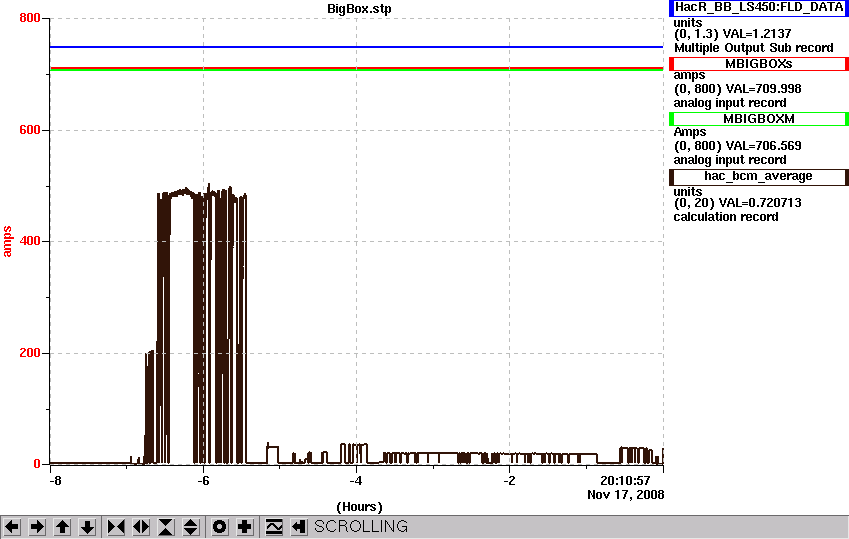Click the 800 y-axis tick label

coord(30,18)
